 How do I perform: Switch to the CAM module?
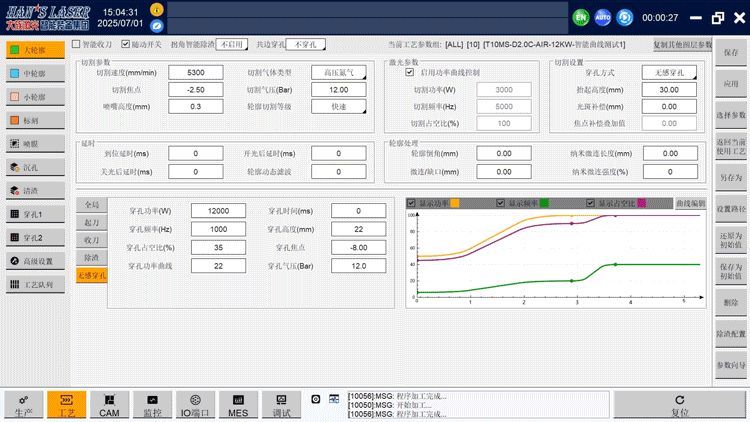coord(109,404)
